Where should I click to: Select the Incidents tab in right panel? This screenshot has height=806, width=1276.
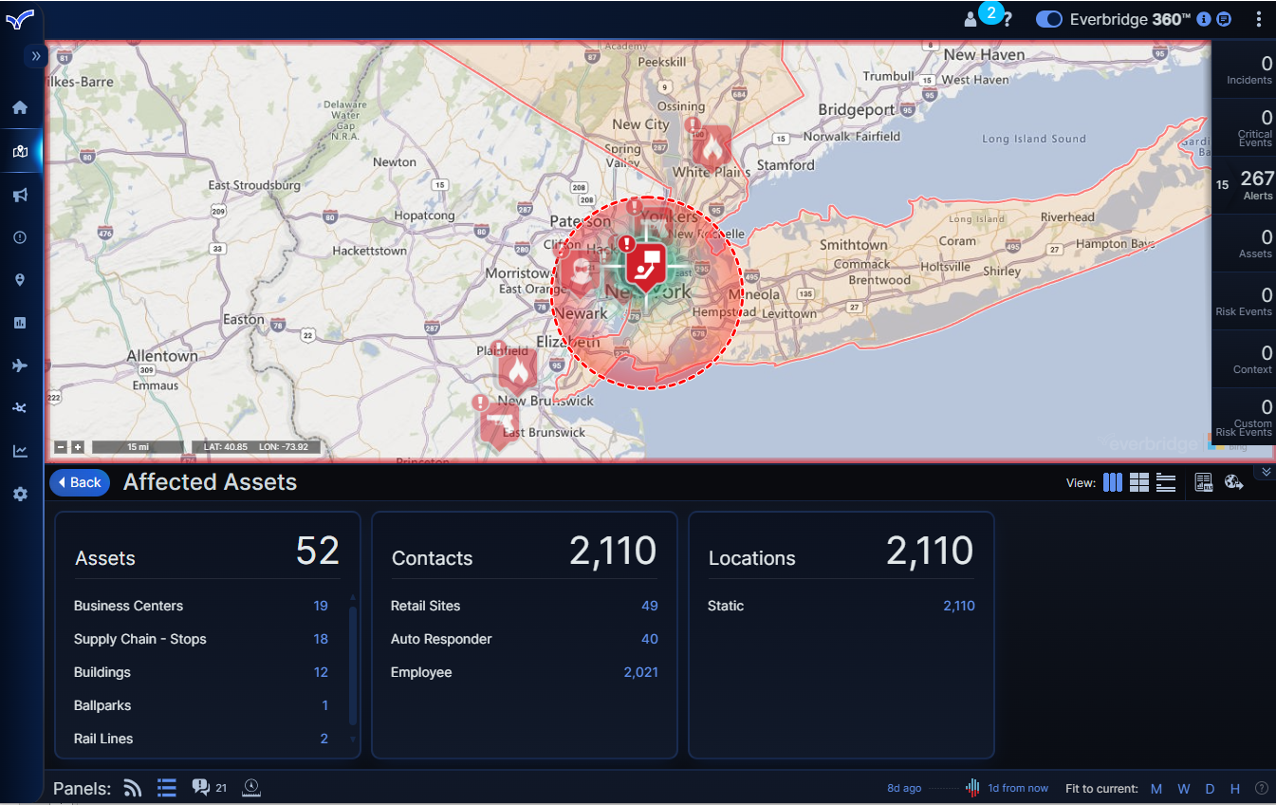click(x=1245, y=70)
